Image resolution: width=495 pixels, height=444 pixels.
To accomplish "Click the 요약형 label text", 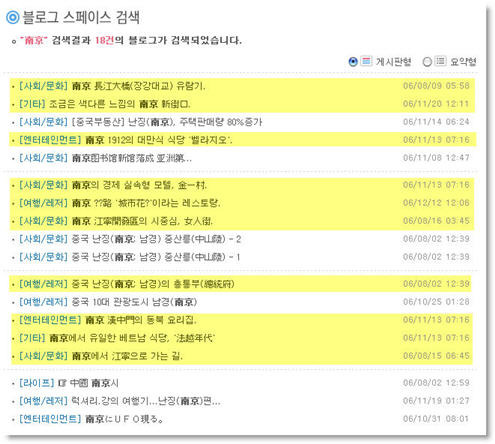I will tap(463, 62).
